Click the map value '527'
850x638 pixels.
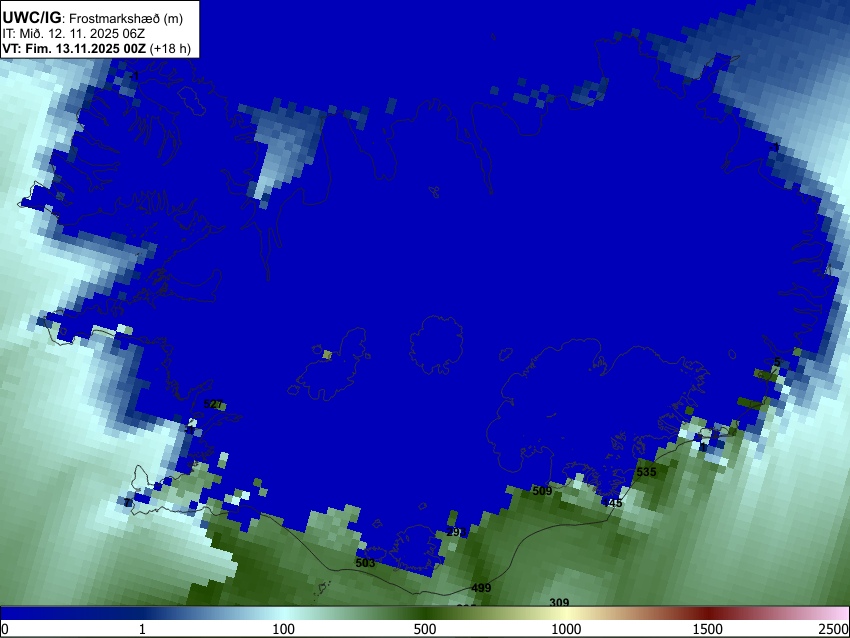point(213,404)
